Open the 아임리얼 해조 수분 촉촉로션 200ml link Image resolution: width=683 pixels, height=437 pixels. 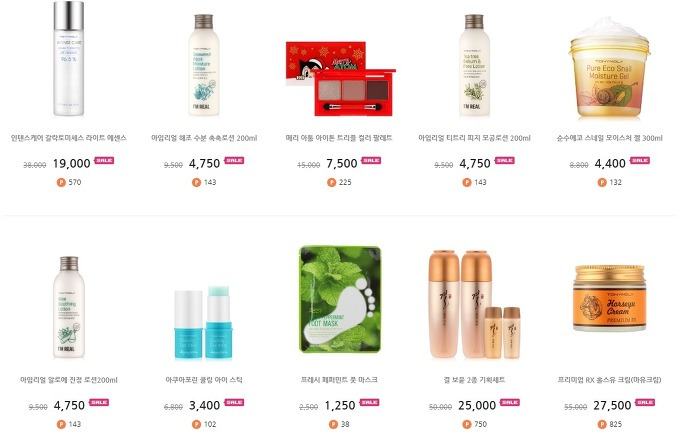point(204,138)
